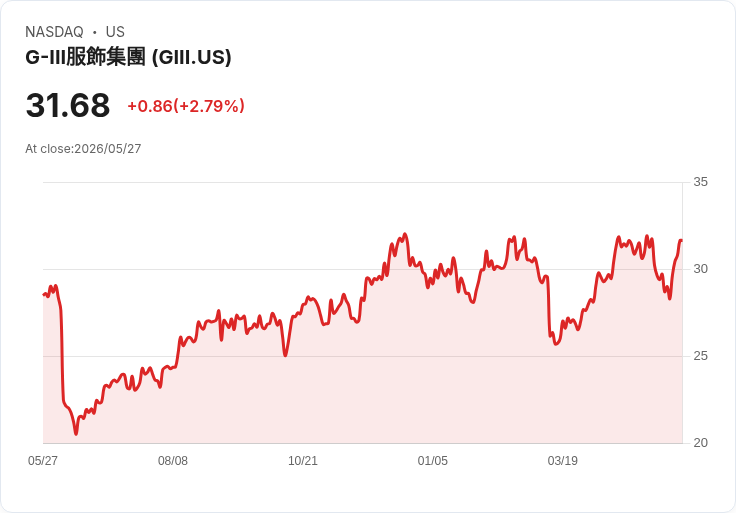The height and width of the screenshot is (513, 736).
Task: Click the 25 y-axis price label
Action: click(700, 356)
